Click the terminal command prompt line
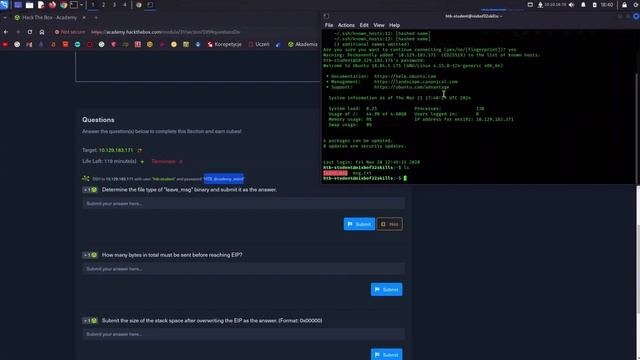Viewport: 640px width, 360px height. (364, 178)
